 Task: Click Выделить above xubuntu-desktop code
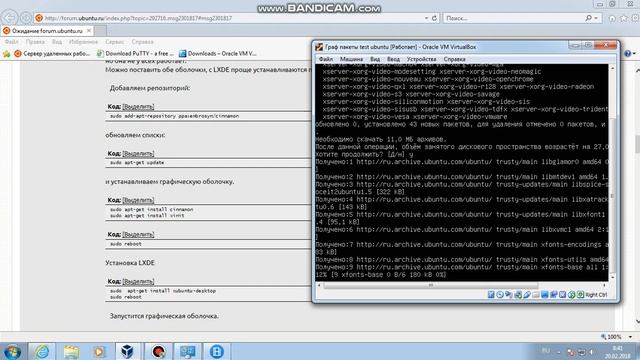(x=138, y=281)
